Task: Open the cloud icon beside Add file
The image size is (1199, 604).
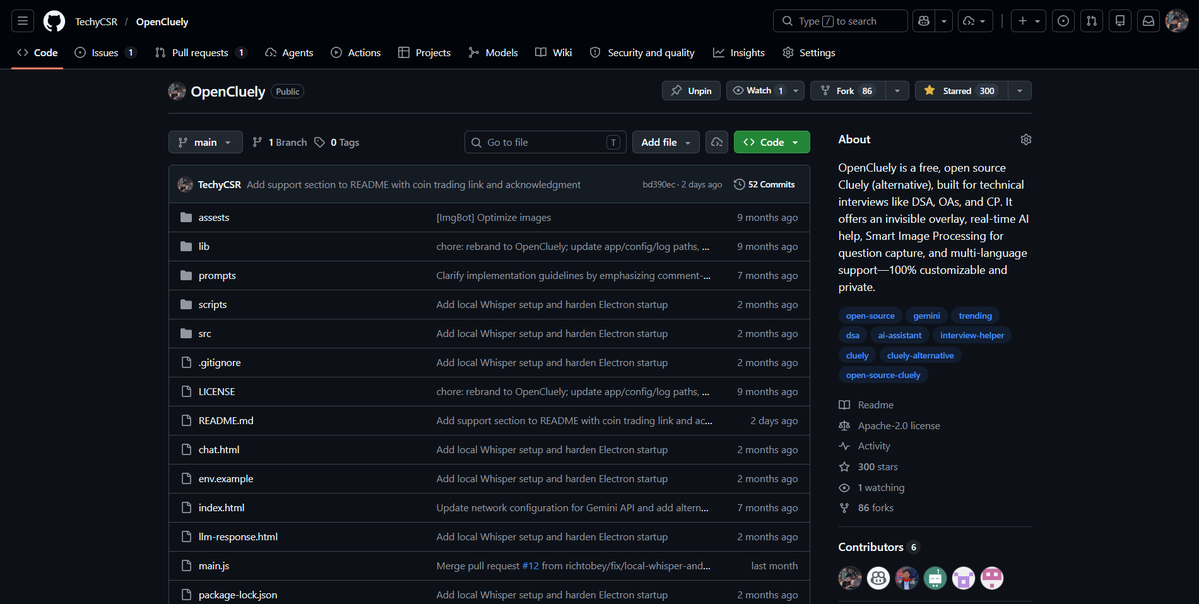Action: point(716,142)
